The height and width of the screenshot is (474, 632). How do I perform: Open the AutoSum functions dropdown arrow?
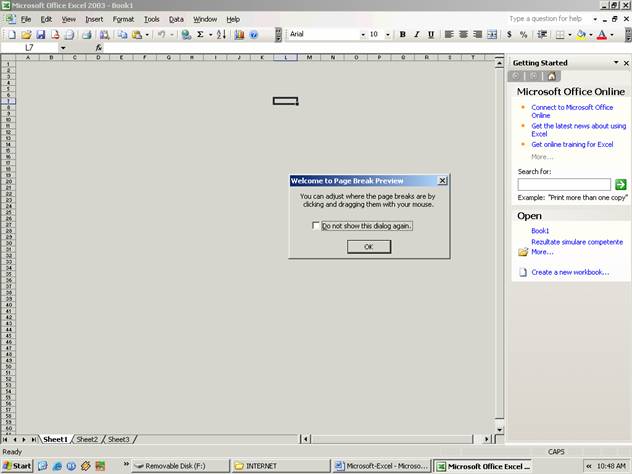click(210, 35)
